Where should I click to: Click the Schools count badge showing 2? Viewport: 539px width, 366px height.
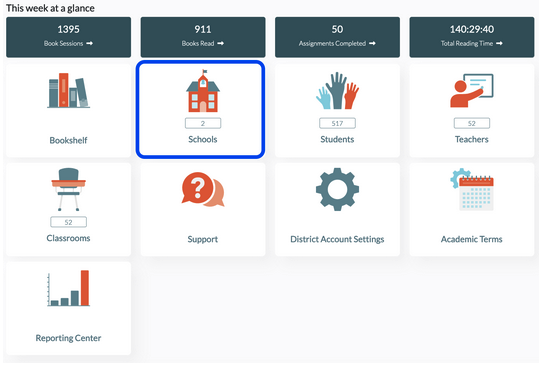(x=203, y=123)
